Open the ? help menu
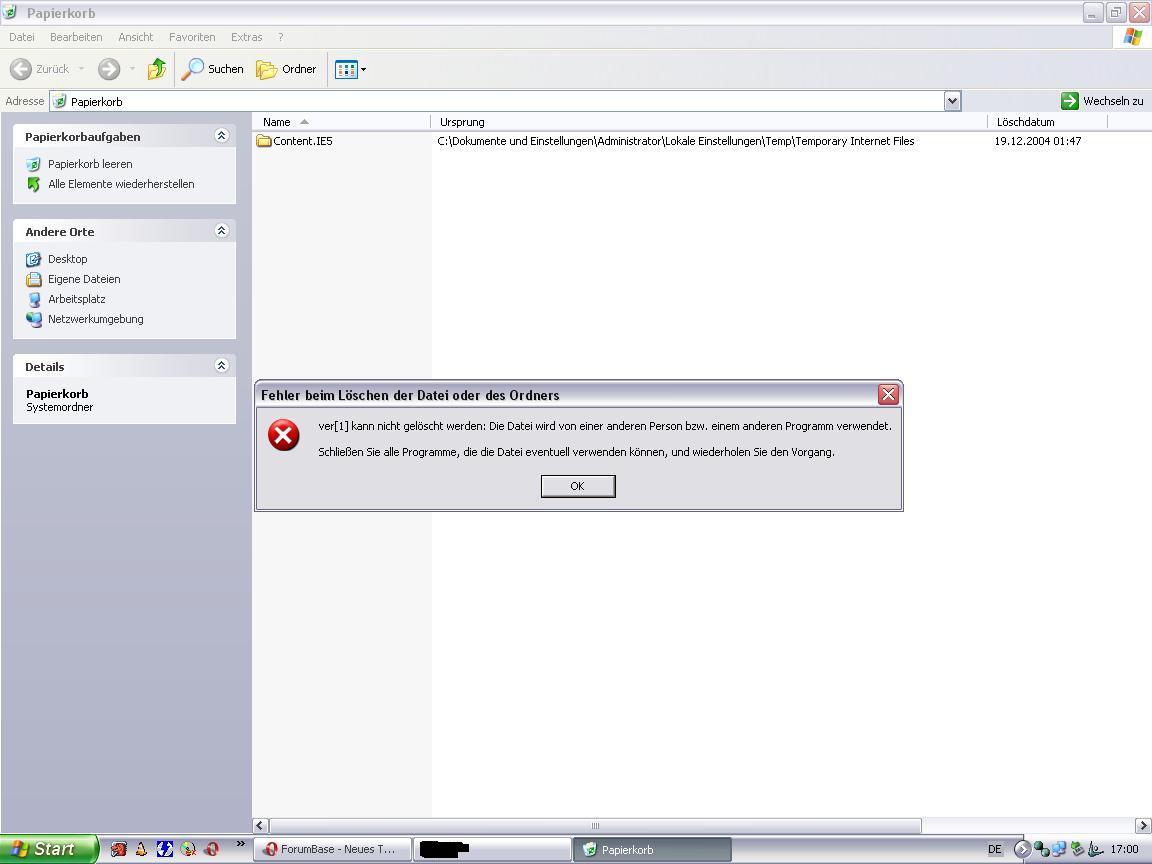 (281, 37)
